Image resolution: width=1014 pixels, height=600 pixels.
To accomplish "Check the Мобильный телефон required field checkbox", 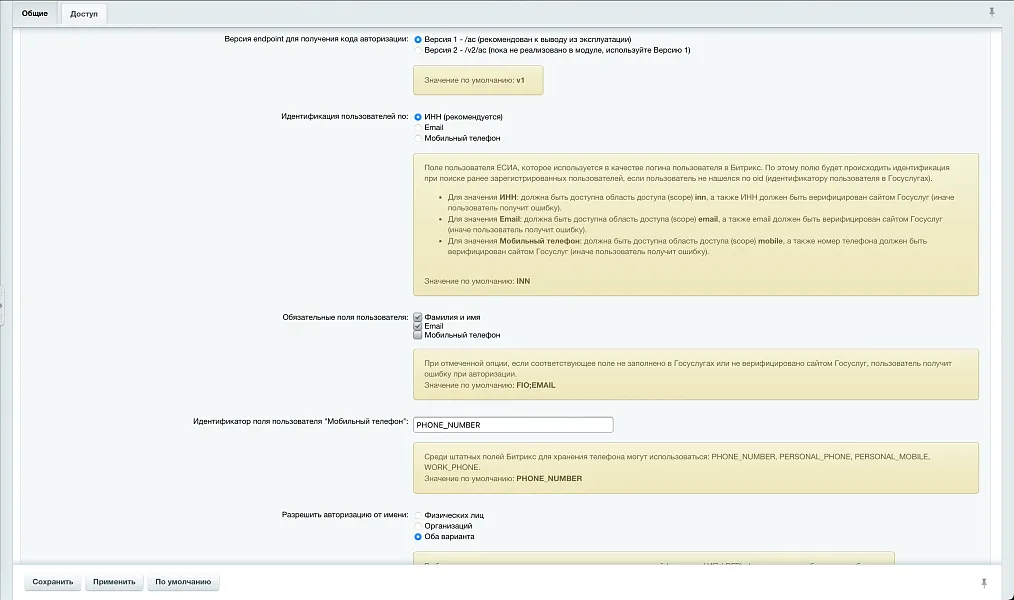I will point(416,335).
